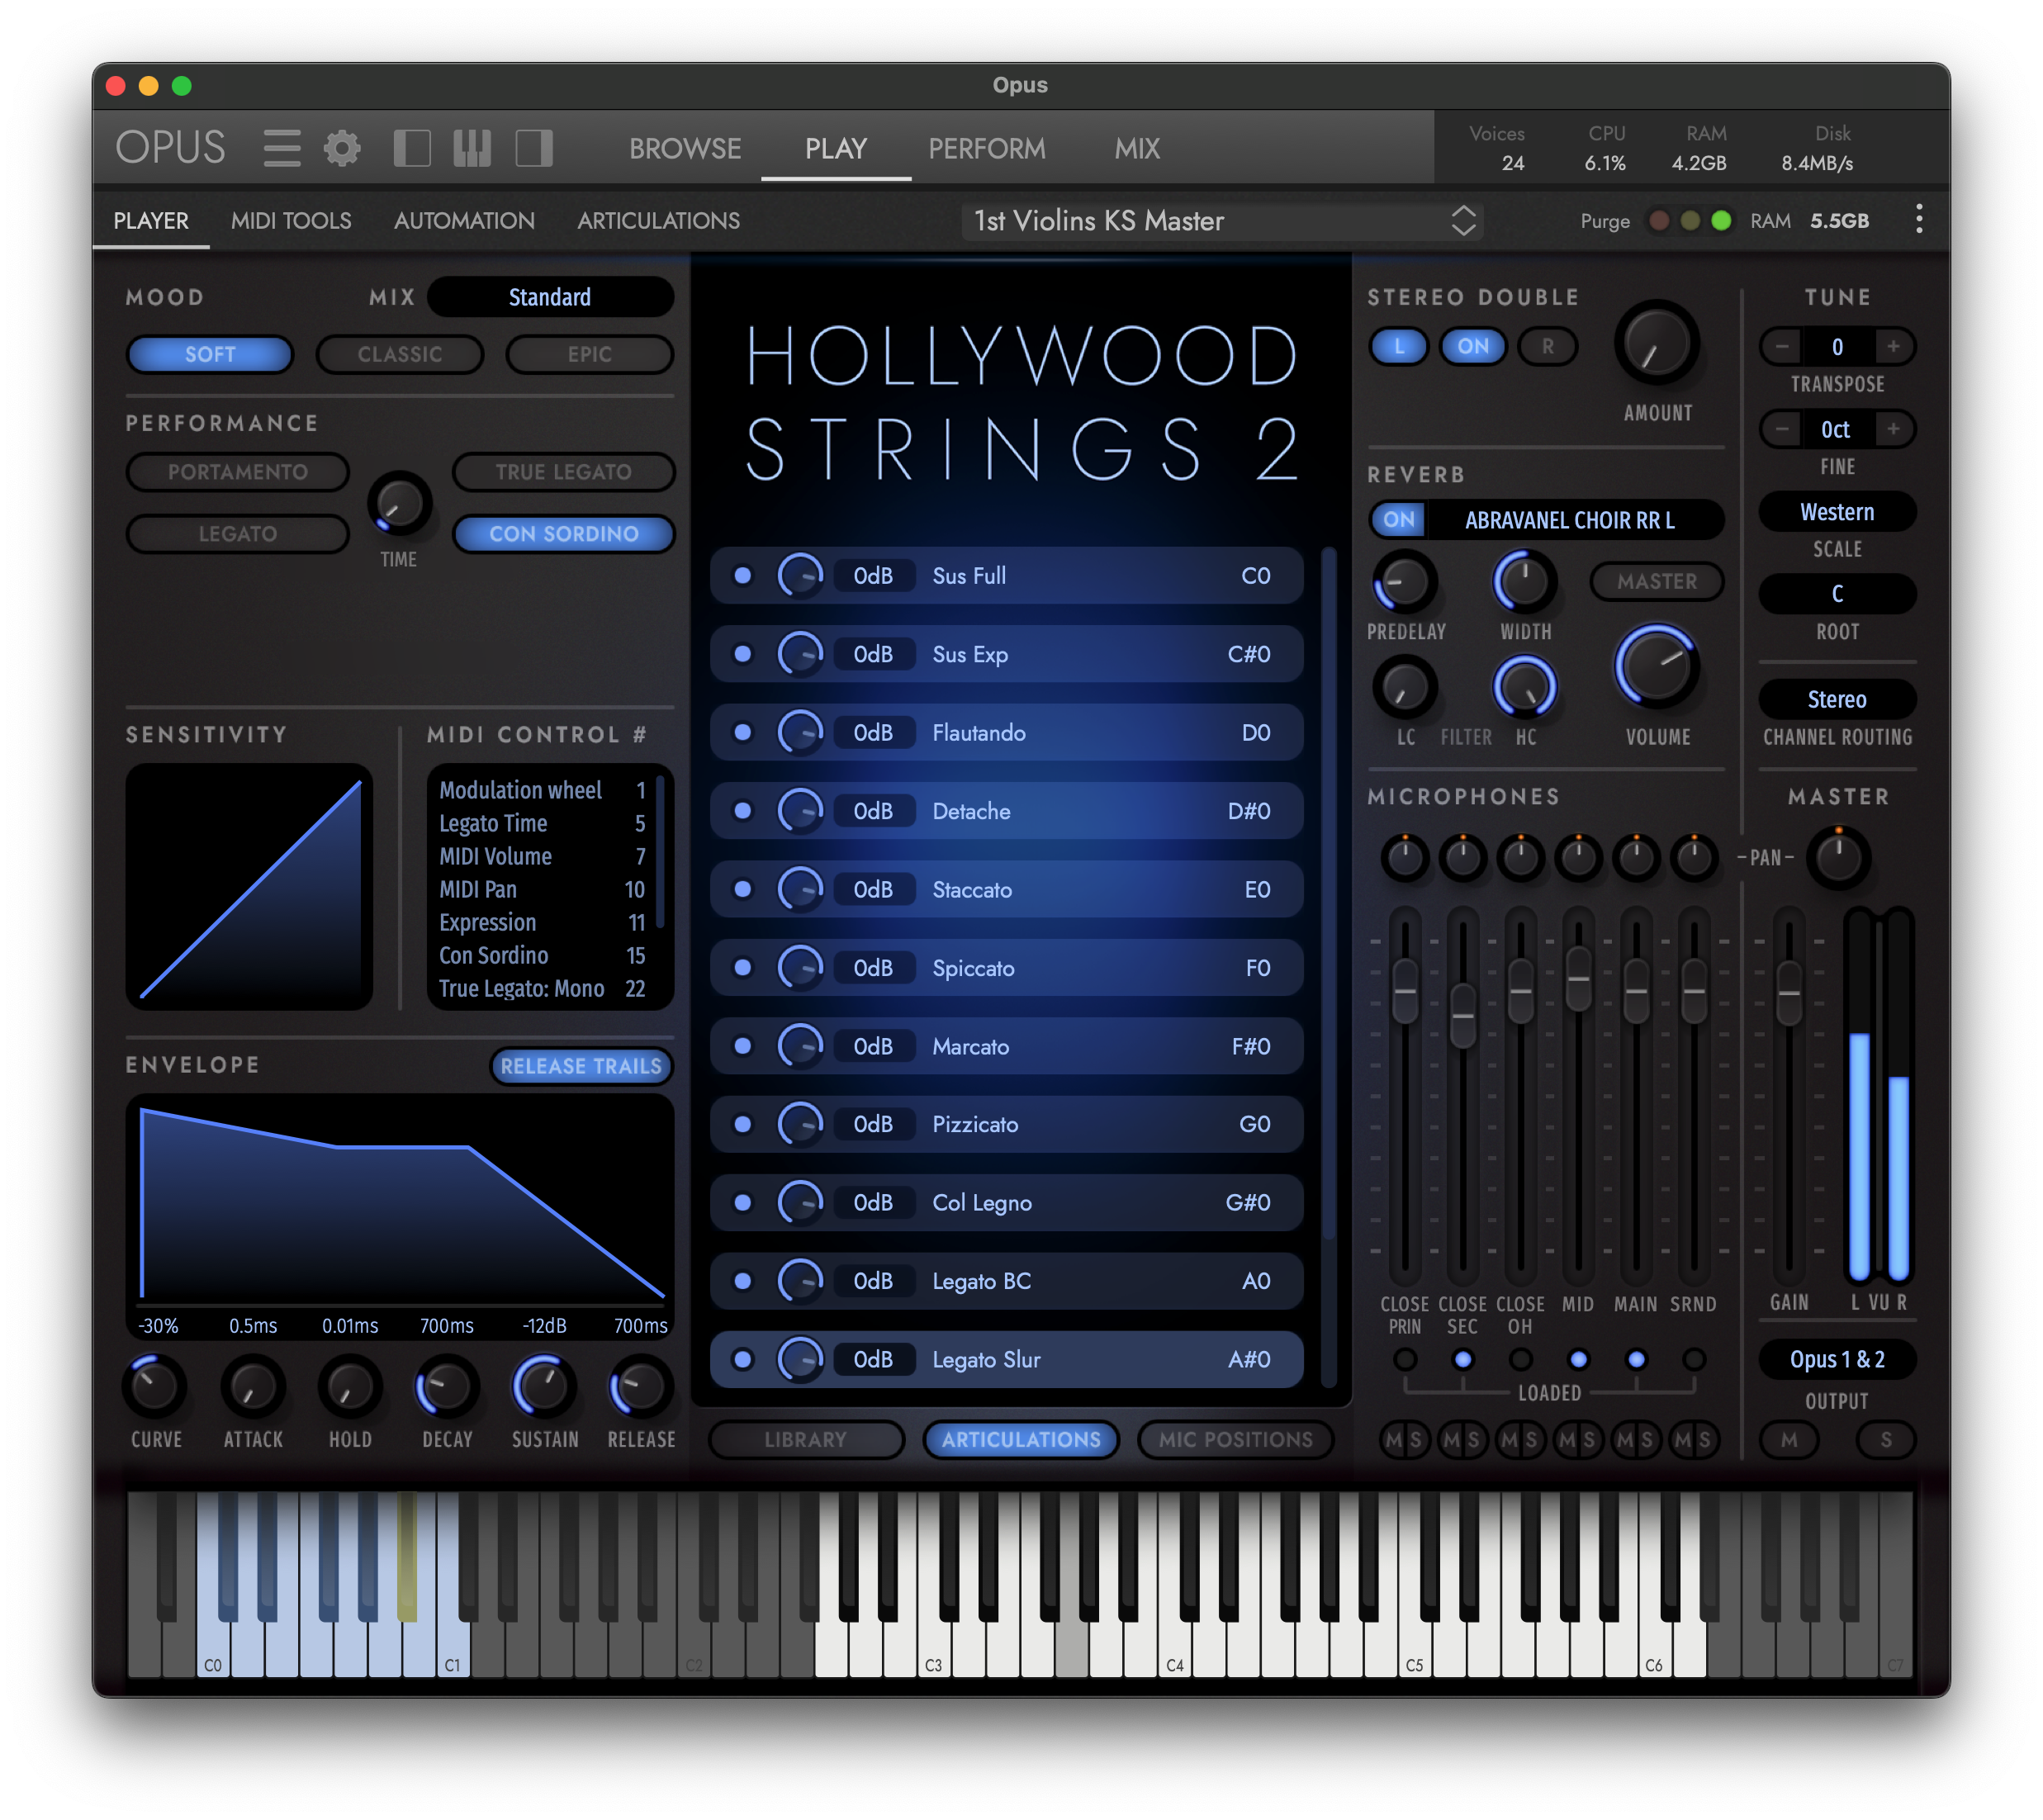Click the articulation list scrollbar
Image resolution: width=2043 pixels, height=1820 pixels.
click(1329, 892)
